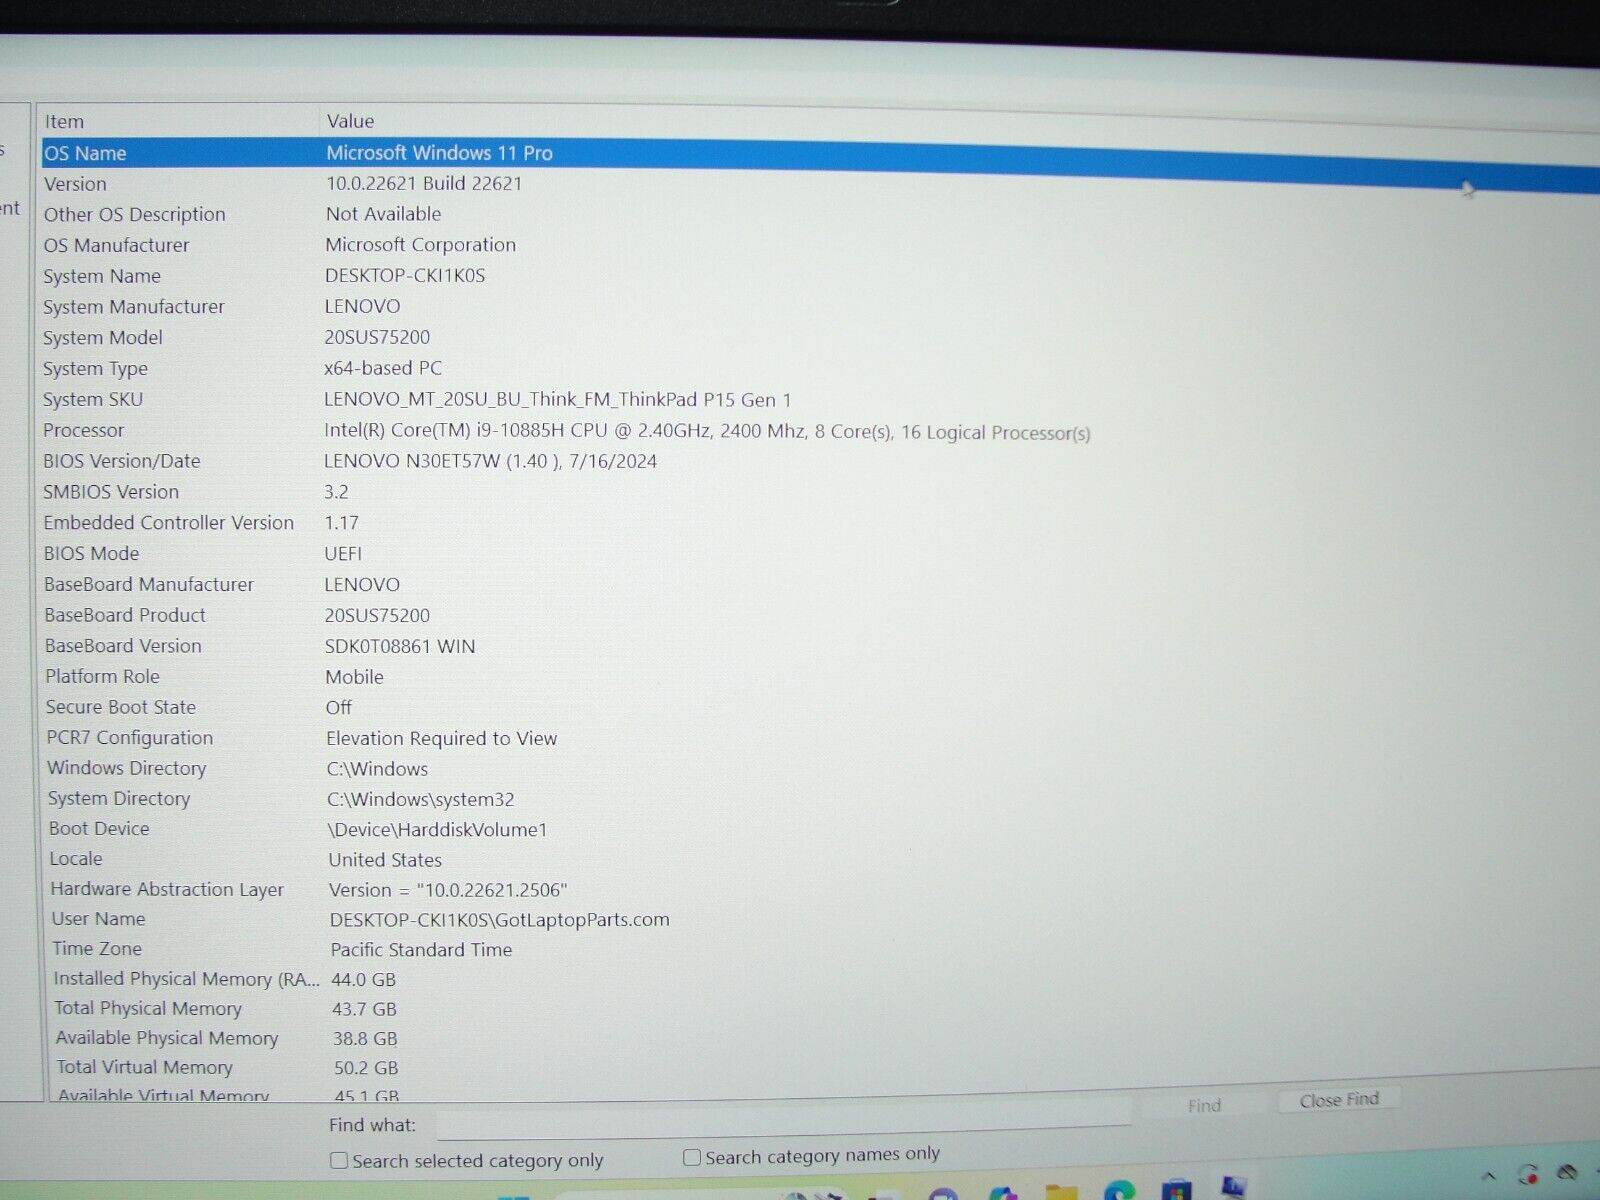The width and height of the screenshot is (1600, 1200).
Task: Click the Value column header
Action: tap(350, 121)
